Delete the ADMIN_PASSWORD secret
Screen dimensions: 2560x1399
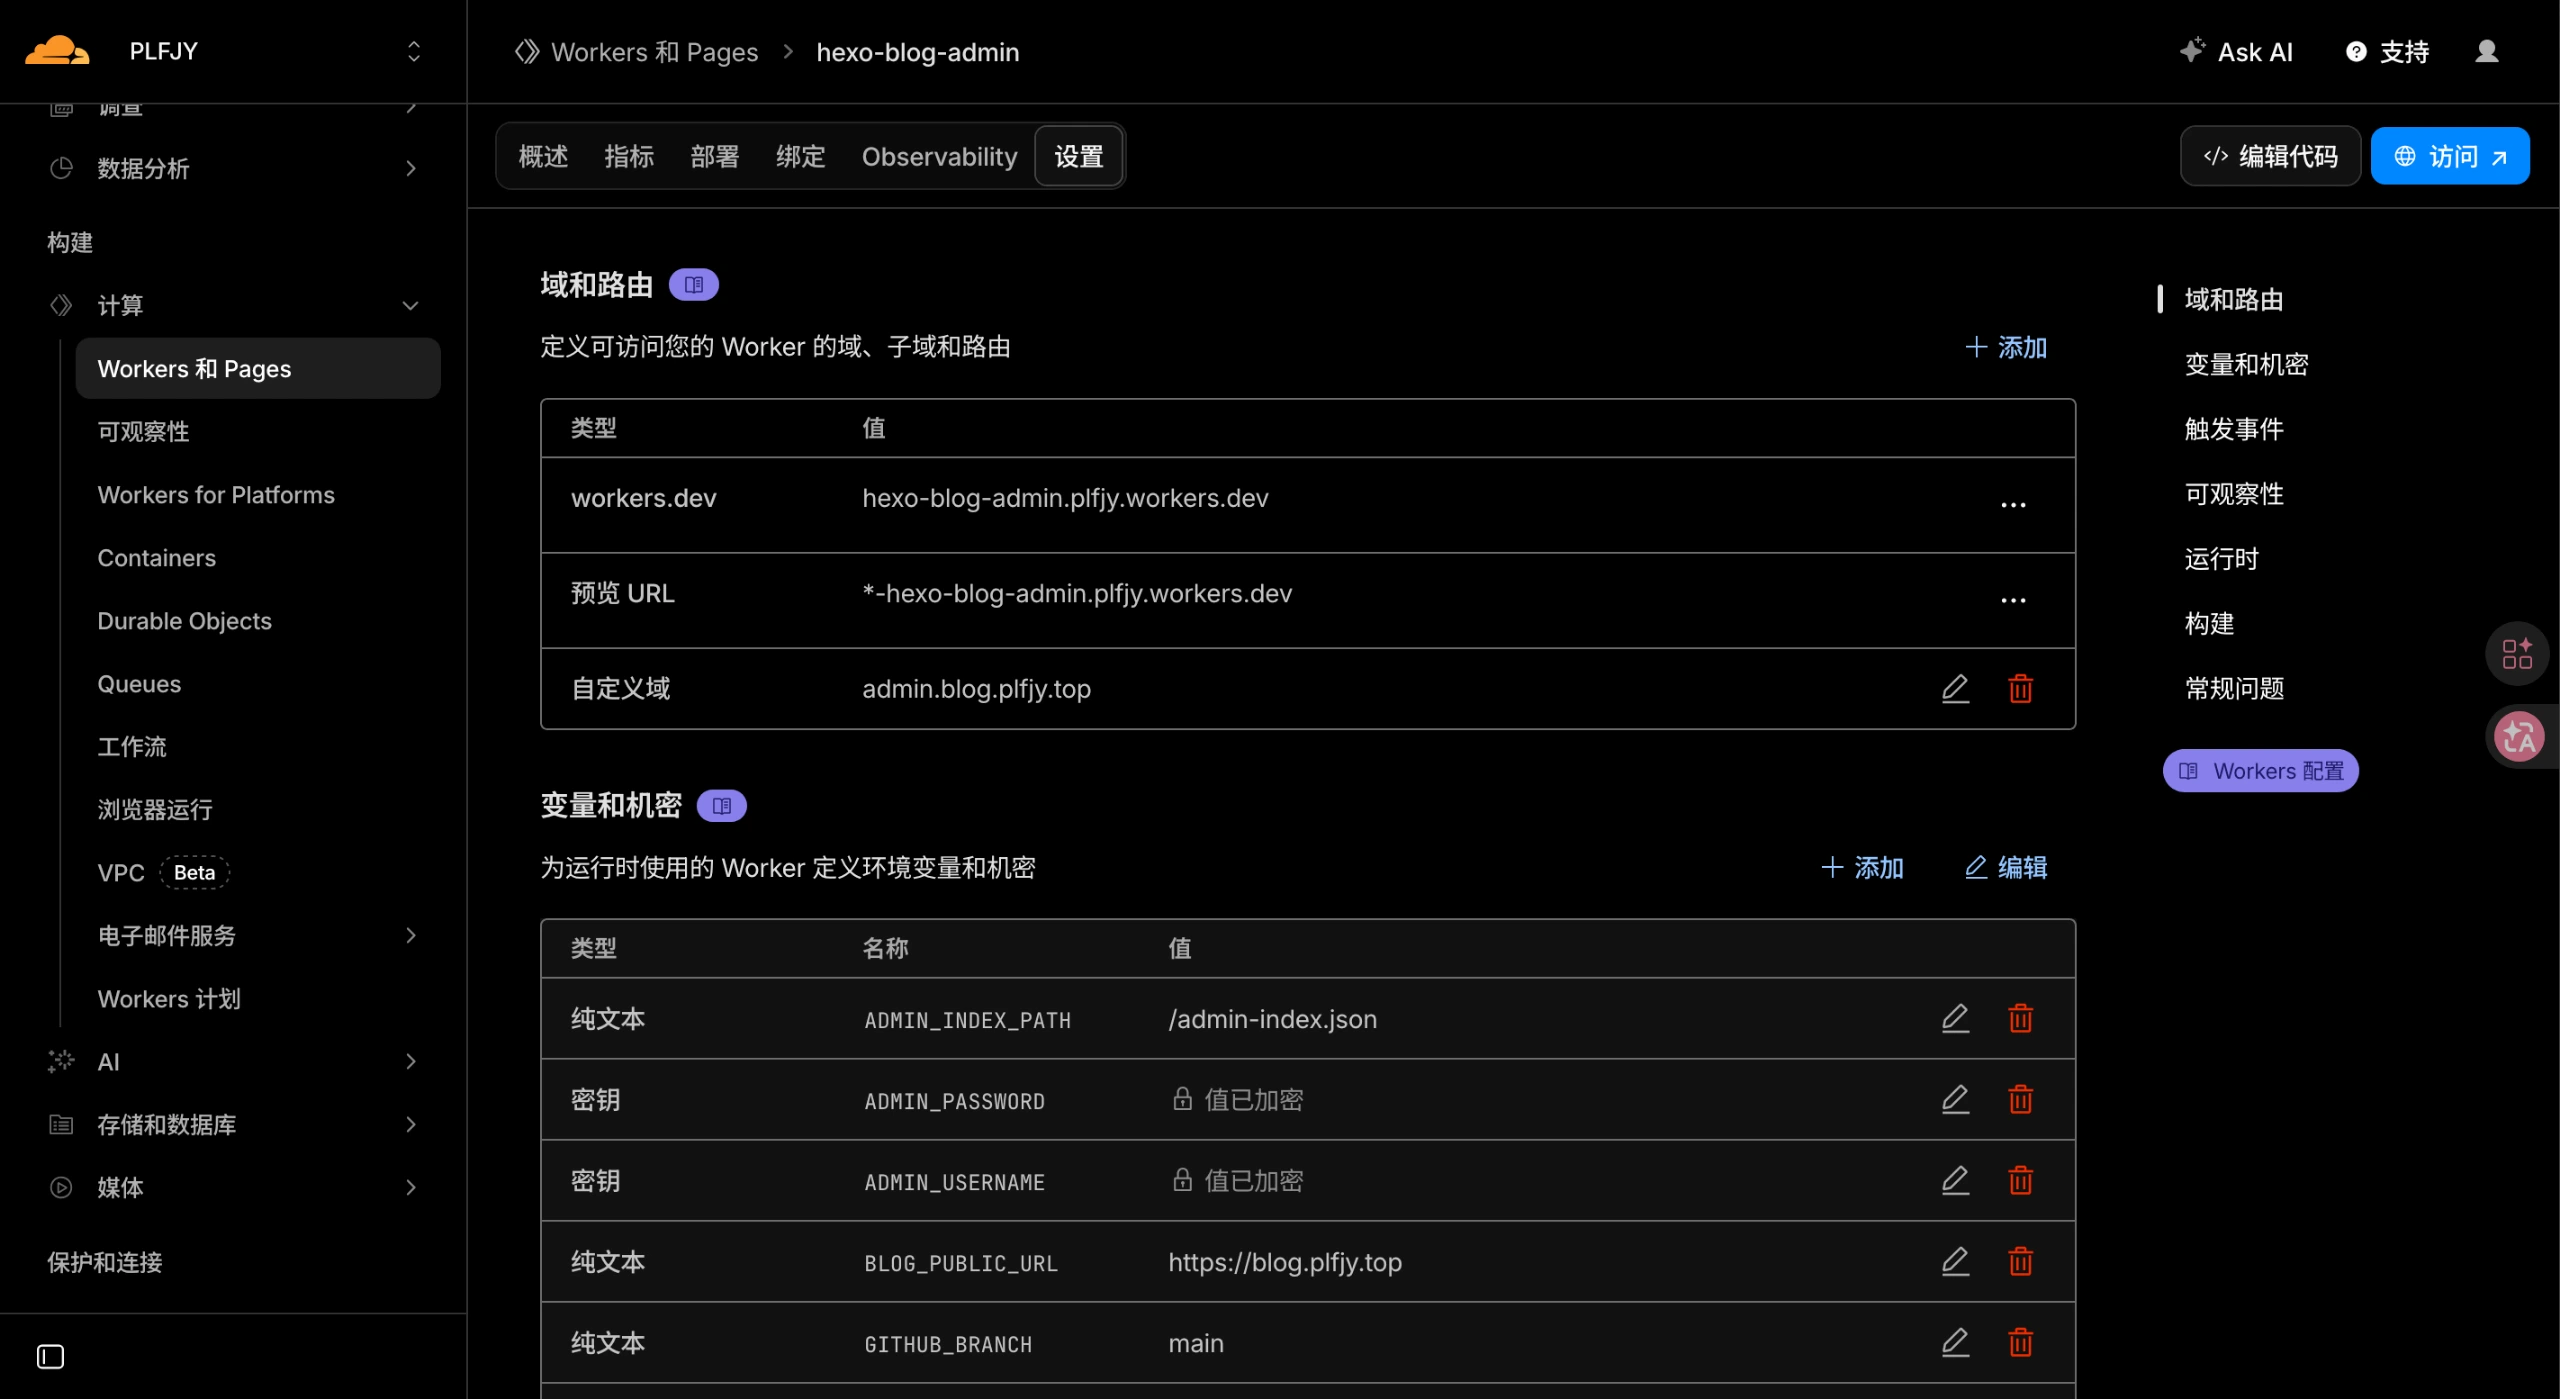click(x=2020, y=1099)
